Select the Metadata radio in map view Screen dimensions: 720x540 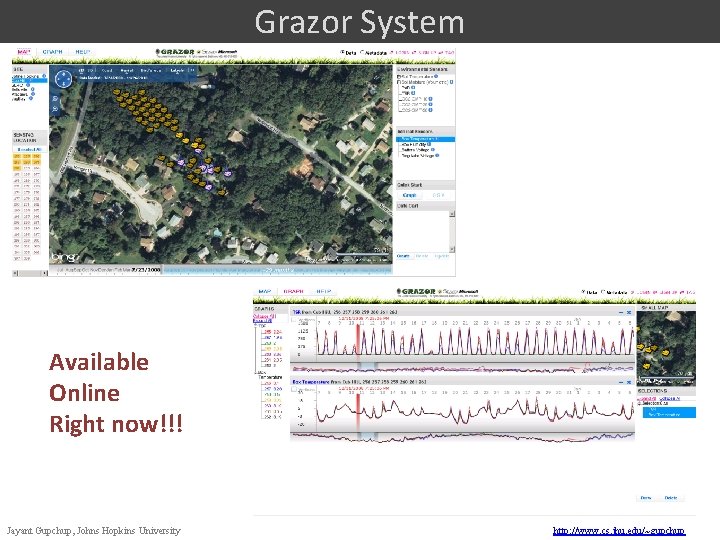(x=362, y=52)
